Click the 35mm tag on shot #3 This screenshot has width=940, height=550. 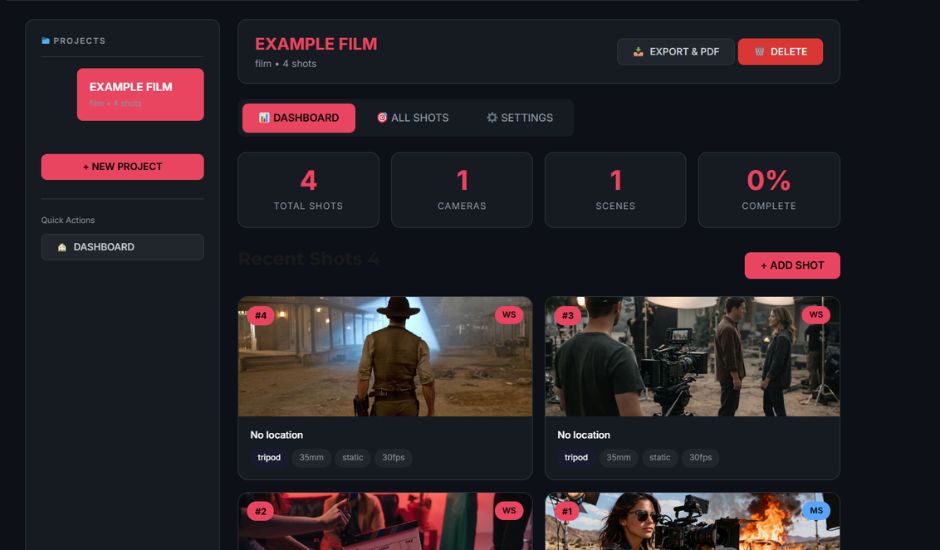[618, 458]
